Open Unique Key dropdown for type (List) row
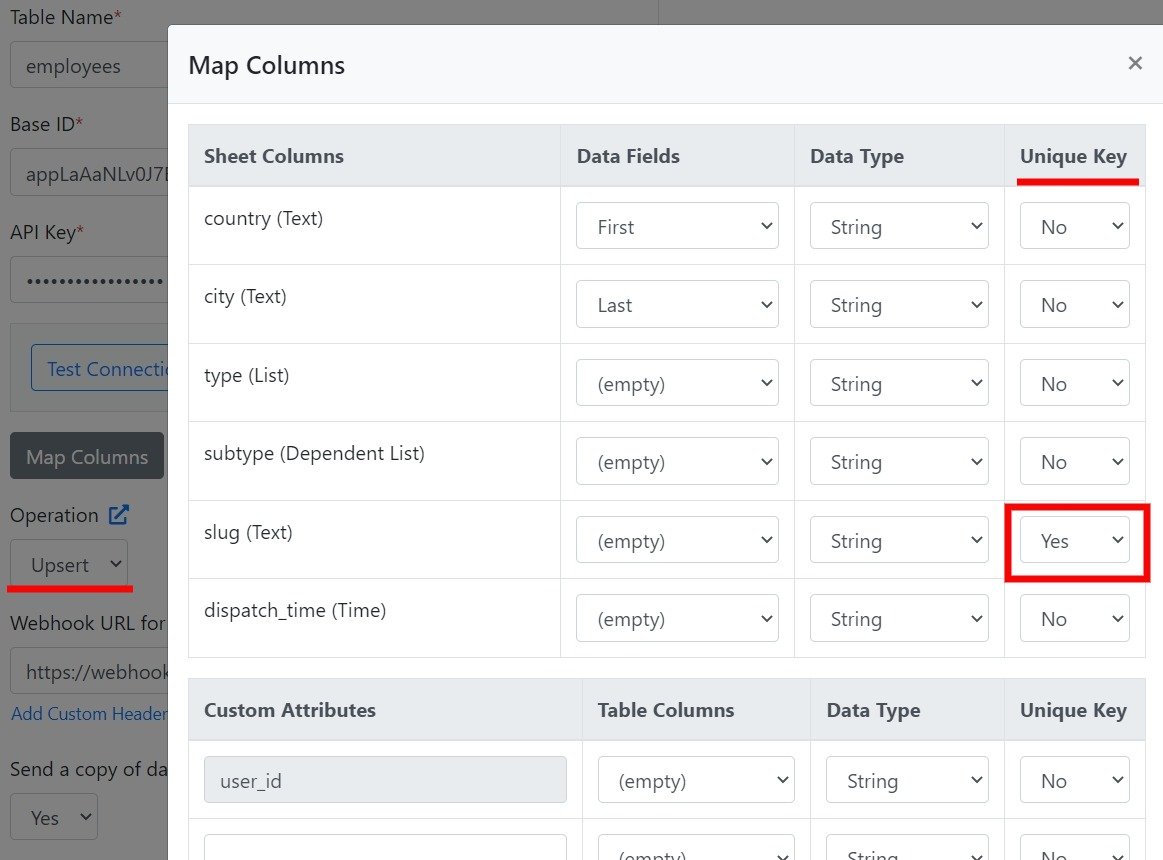Viewport: 1163px width, 860px height. click(x=1075, y=383)
